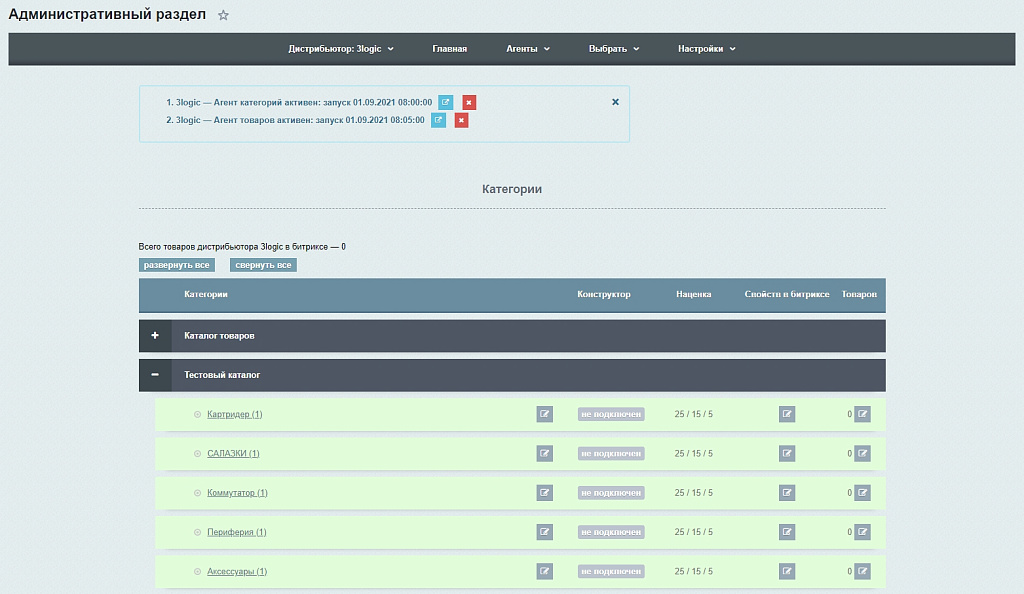1024x594 pixels.
Task: Edit the product agent (second agent row)
Action: (x=438, y=120)
